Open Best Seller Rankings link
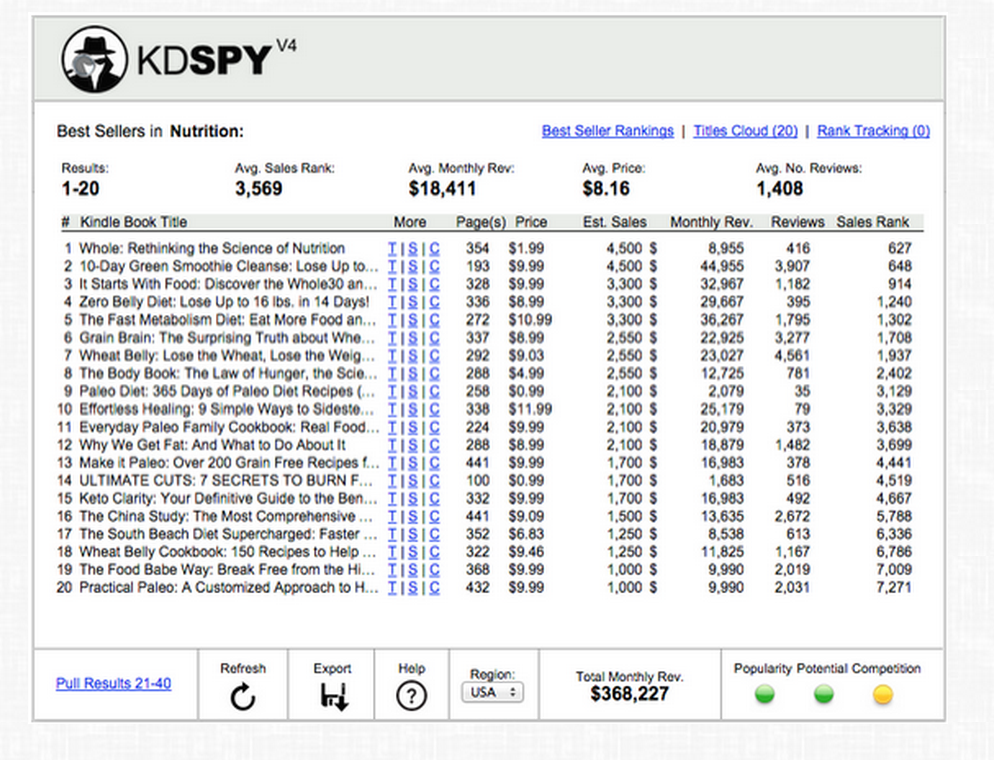The width and height of the screenshot is (994, 760). [607, 131]
